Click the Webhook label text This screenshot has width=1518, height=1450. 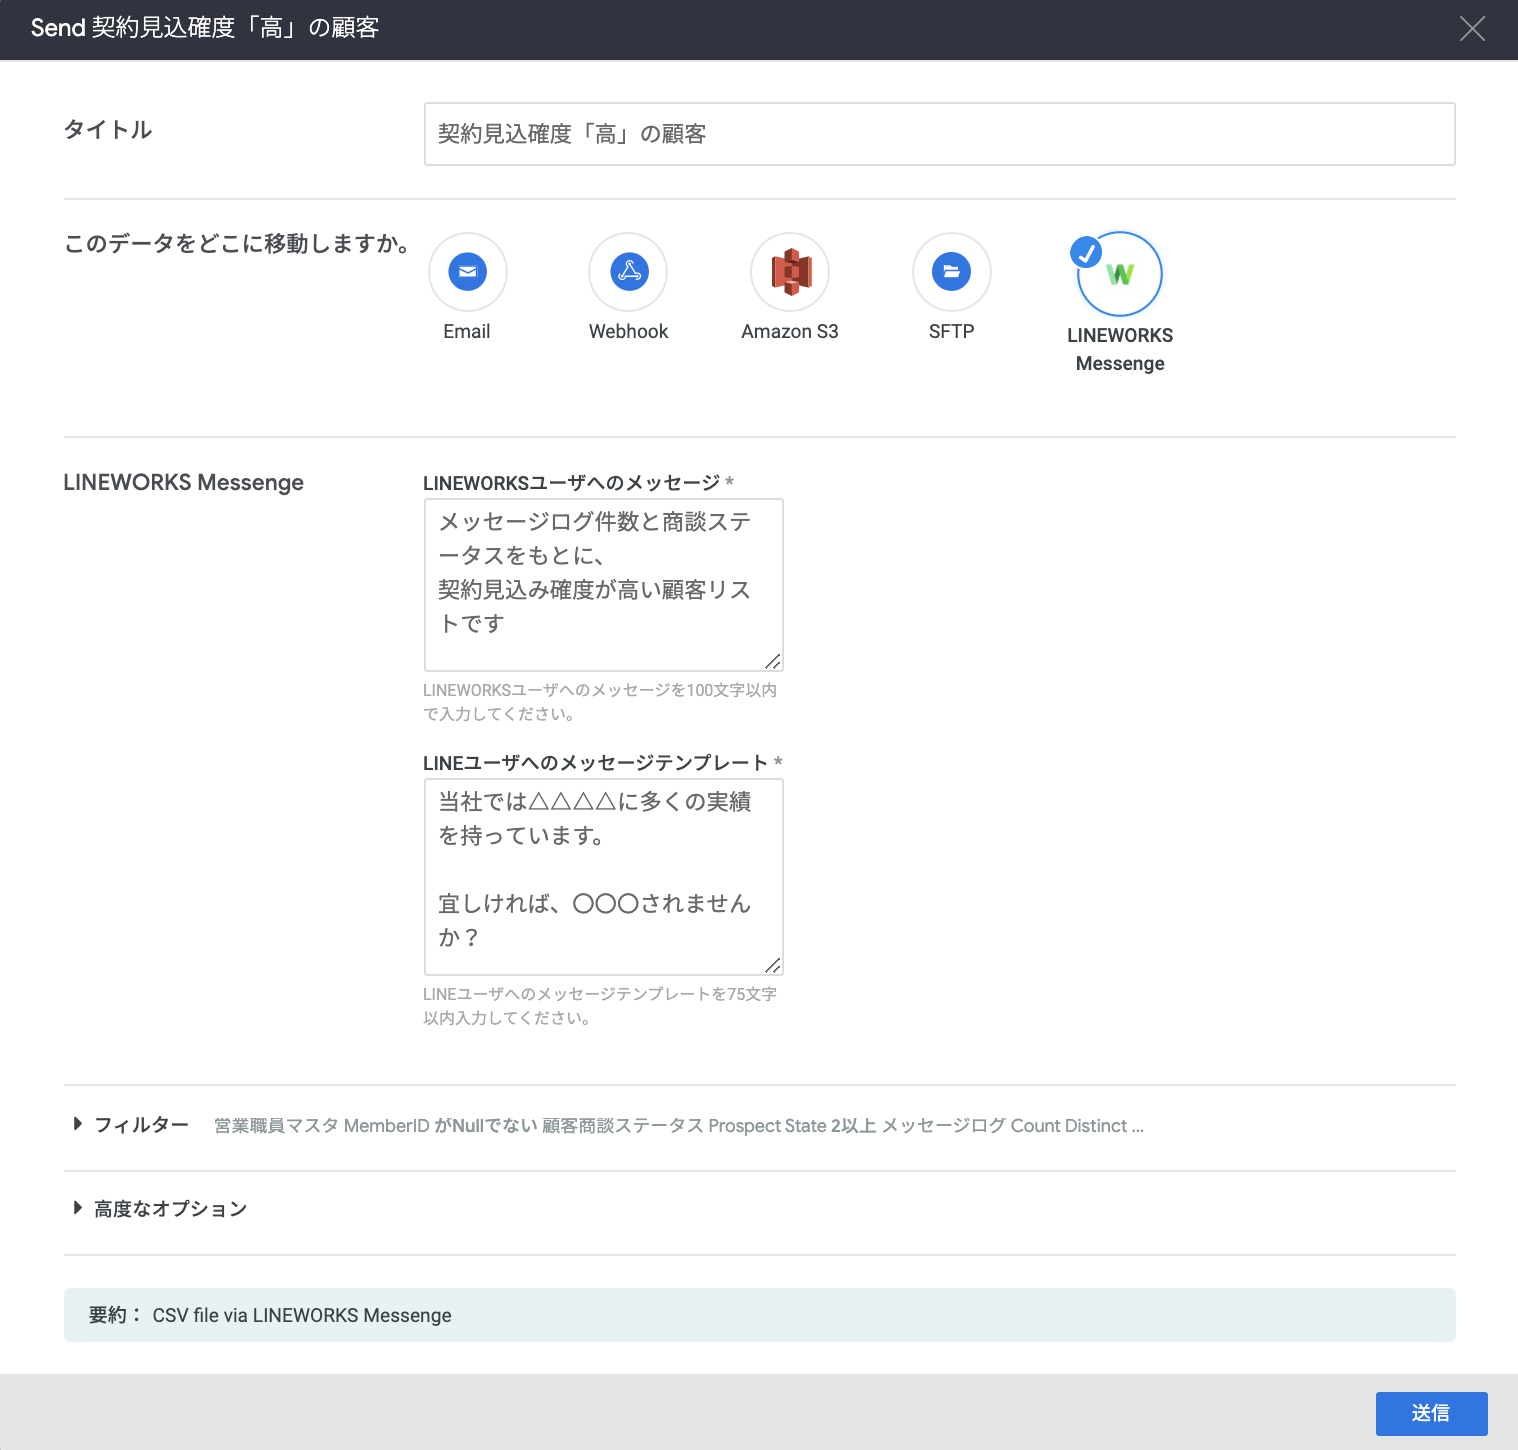point(629,331)
